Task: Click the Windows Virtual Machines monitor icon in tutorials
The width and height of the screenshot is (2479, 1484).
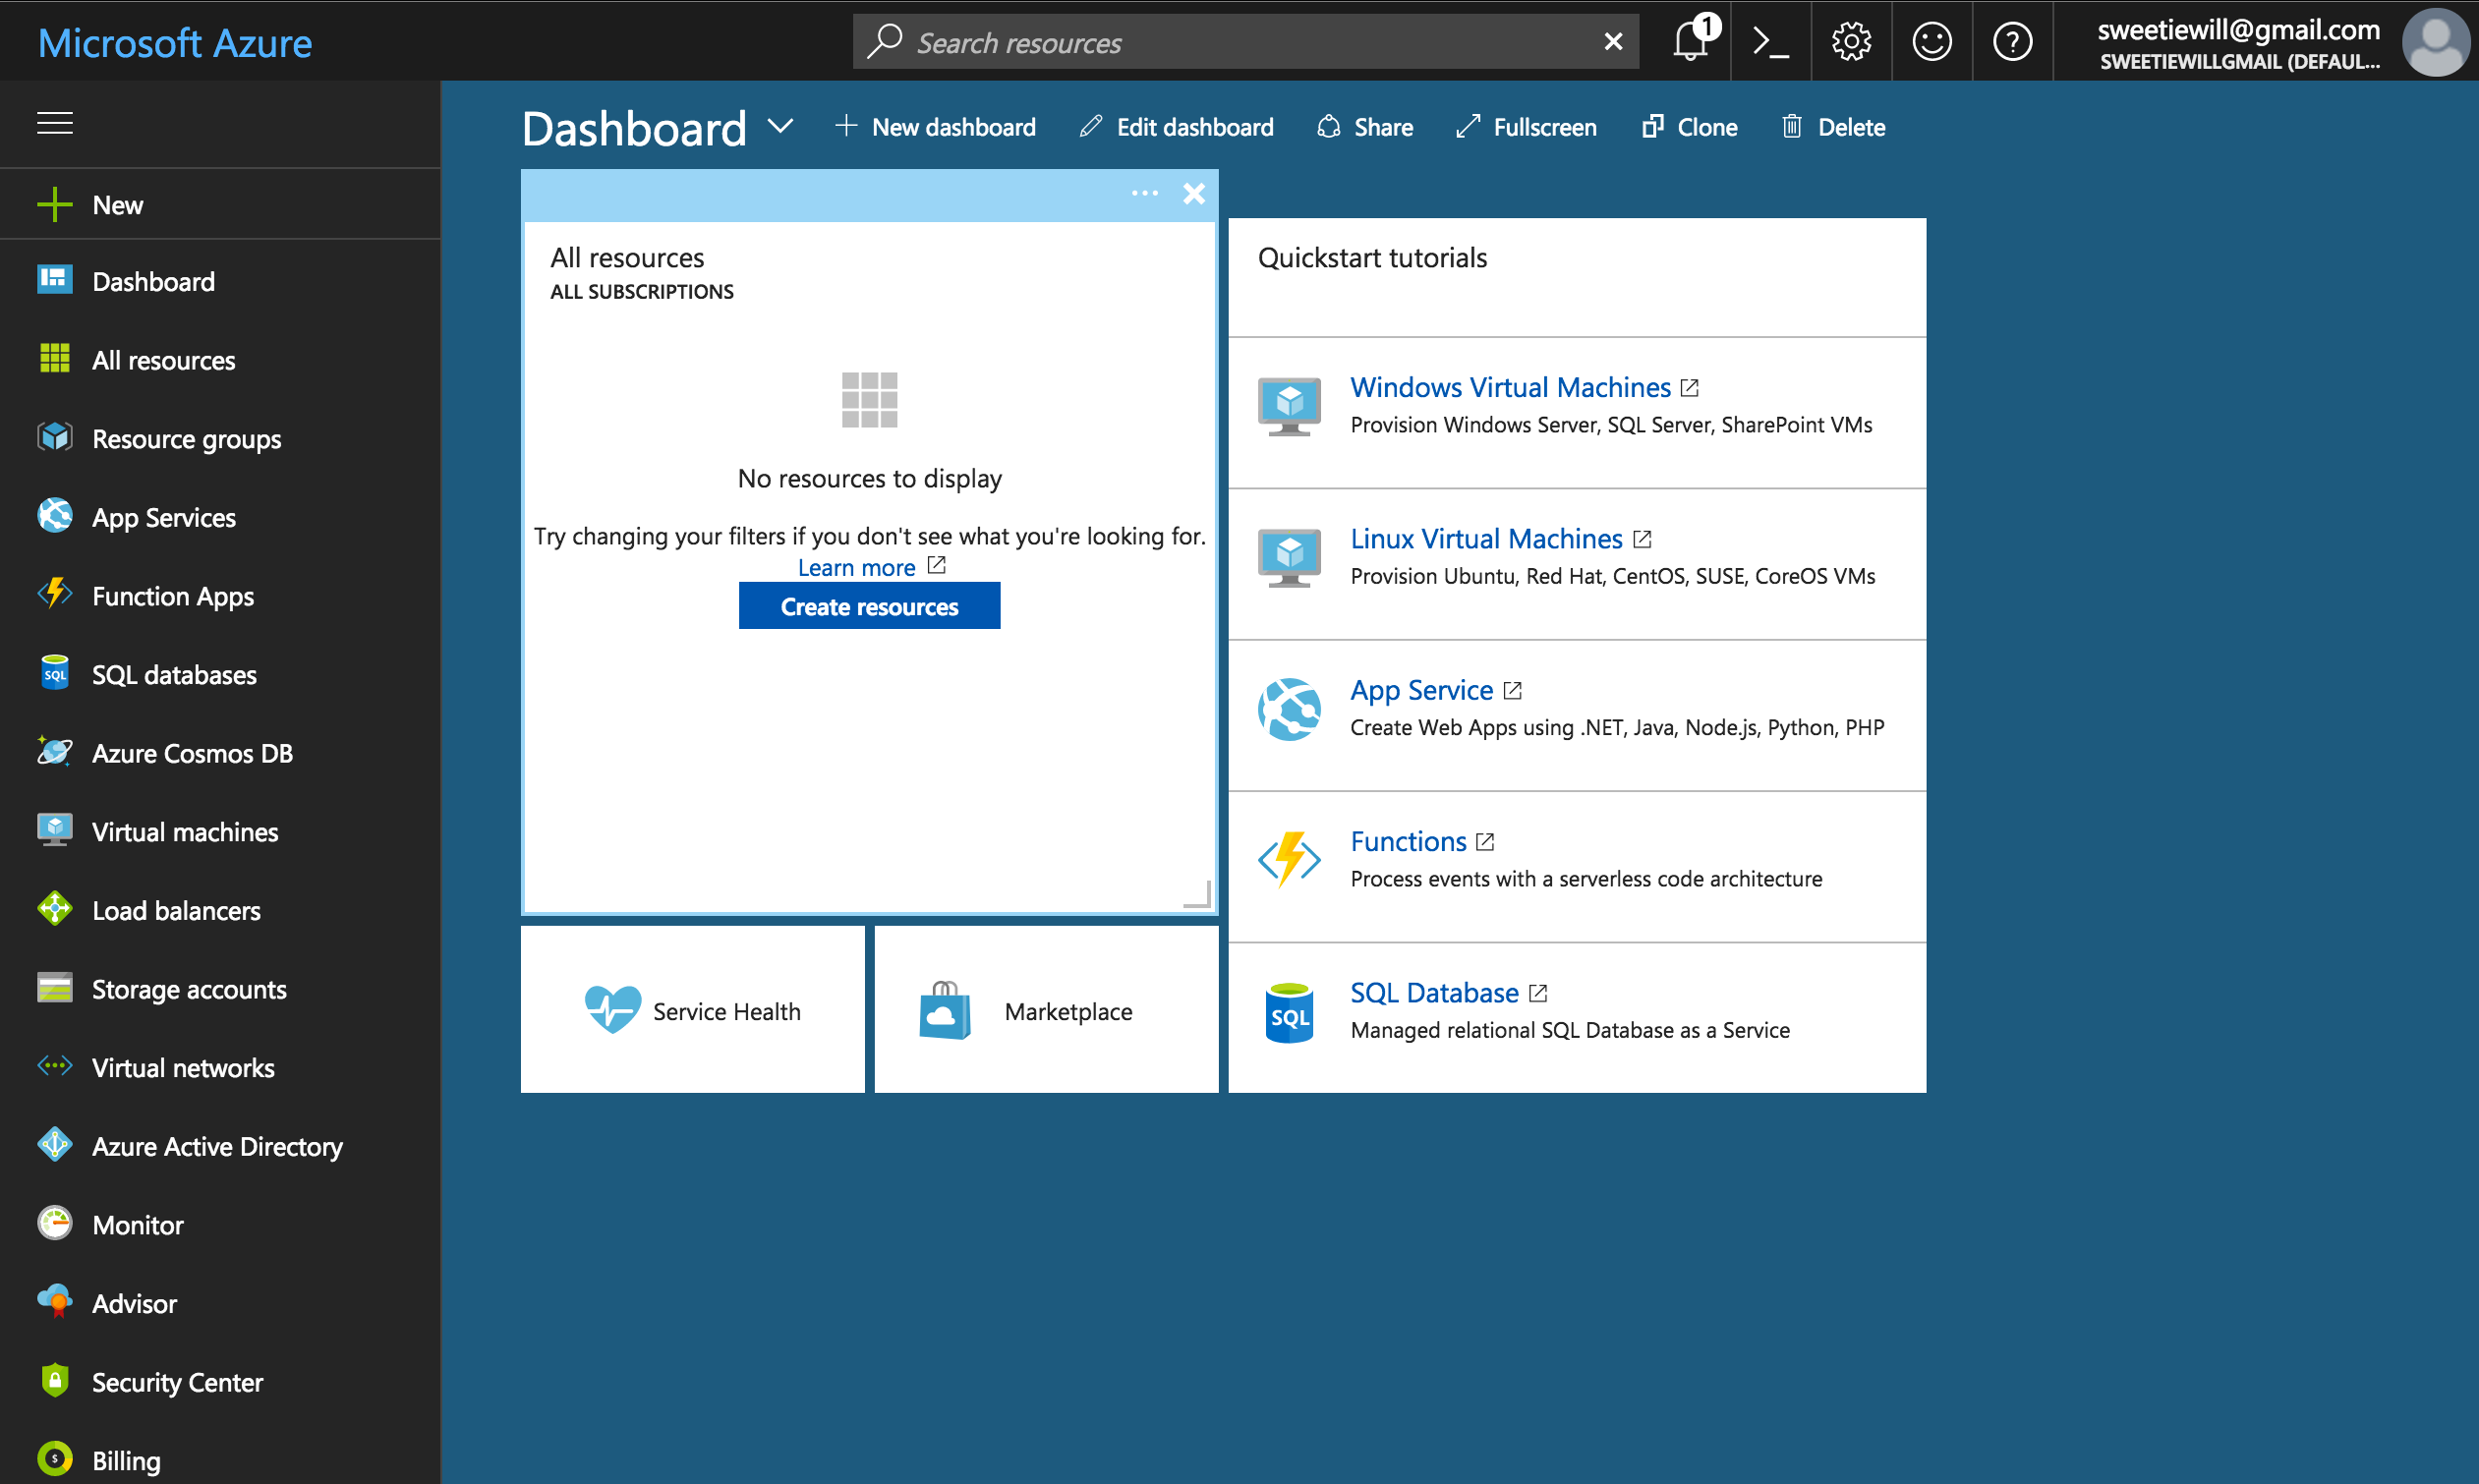Action: pos(1289,406)
